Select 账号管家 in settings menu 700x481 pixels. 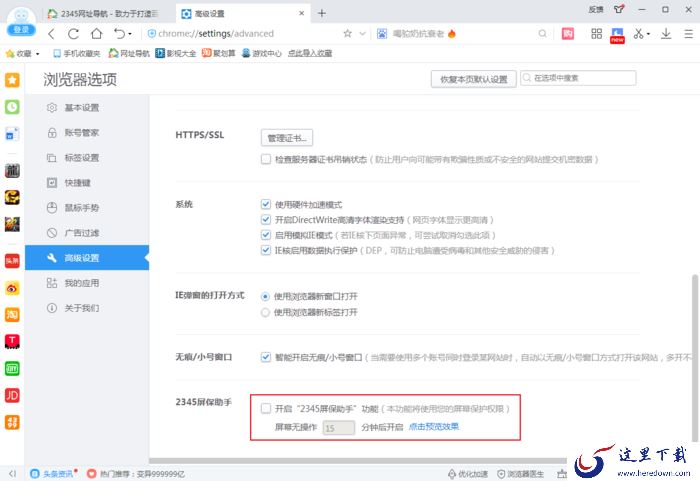pyautogui.click(x=87, y=133)
